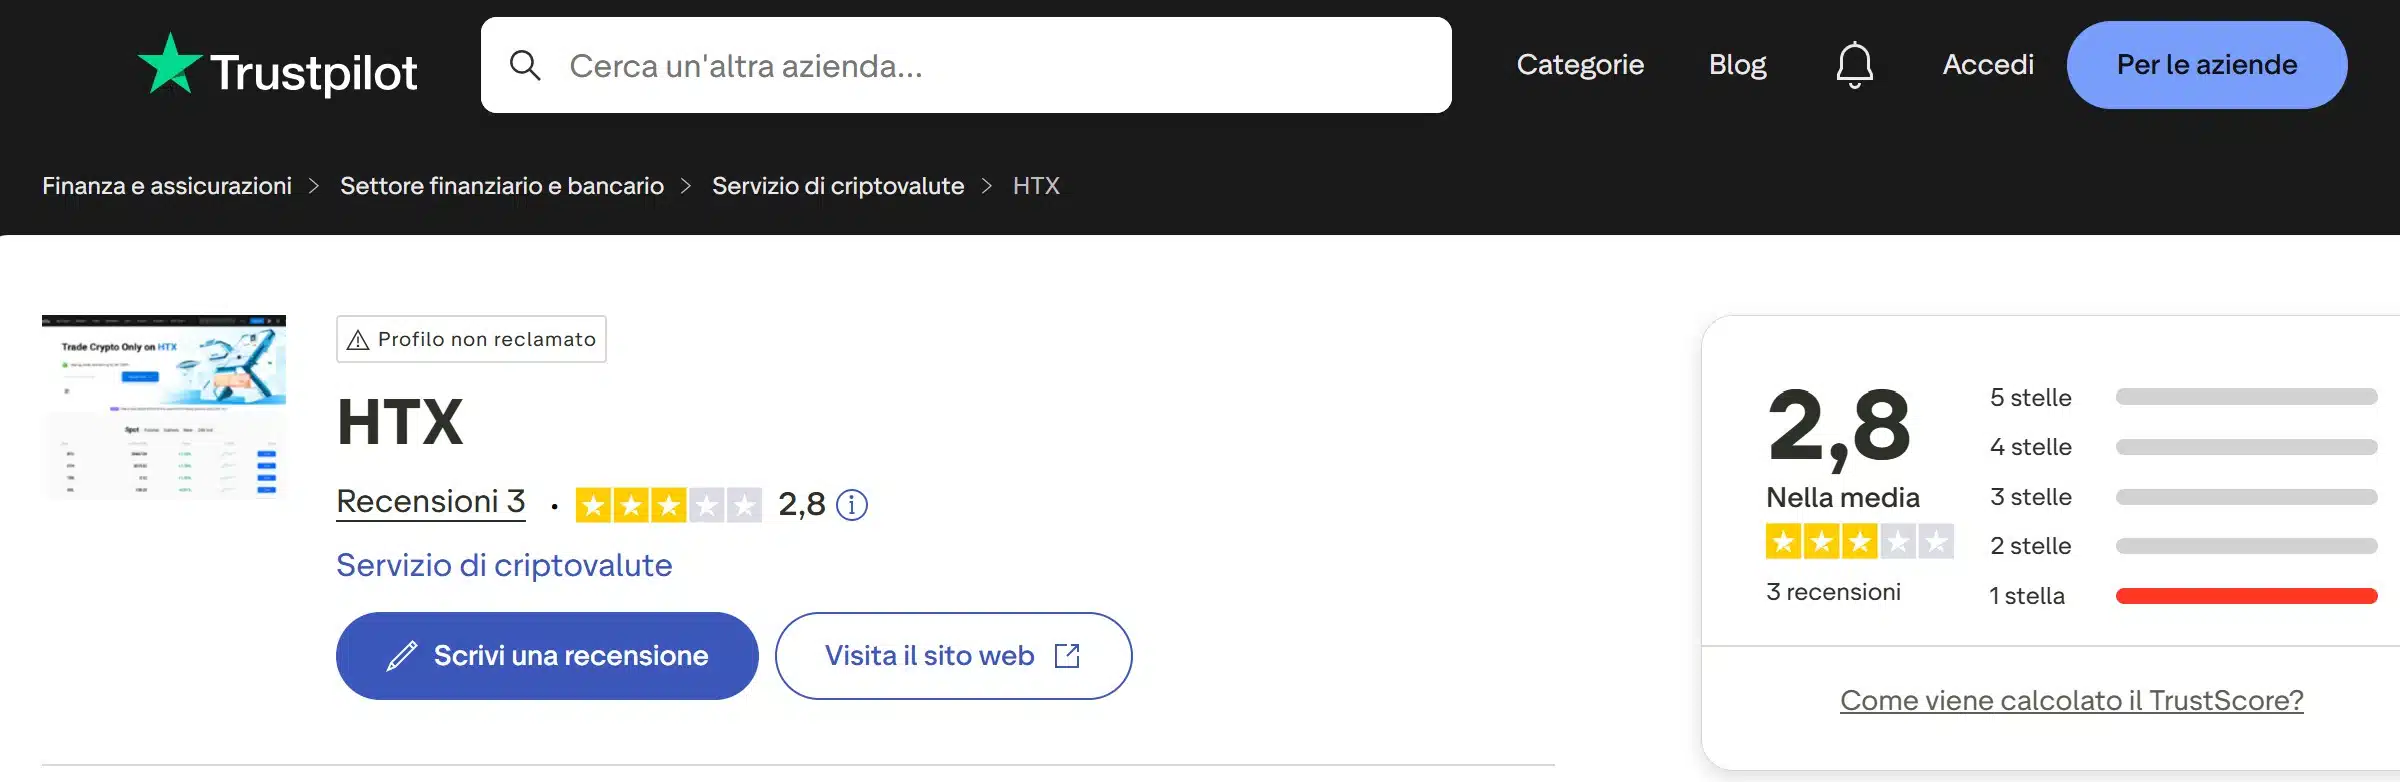Screen dimensions: 2400x782
Task: Click the warning triangle on unclaimed profile
Action: coord(357,340)
